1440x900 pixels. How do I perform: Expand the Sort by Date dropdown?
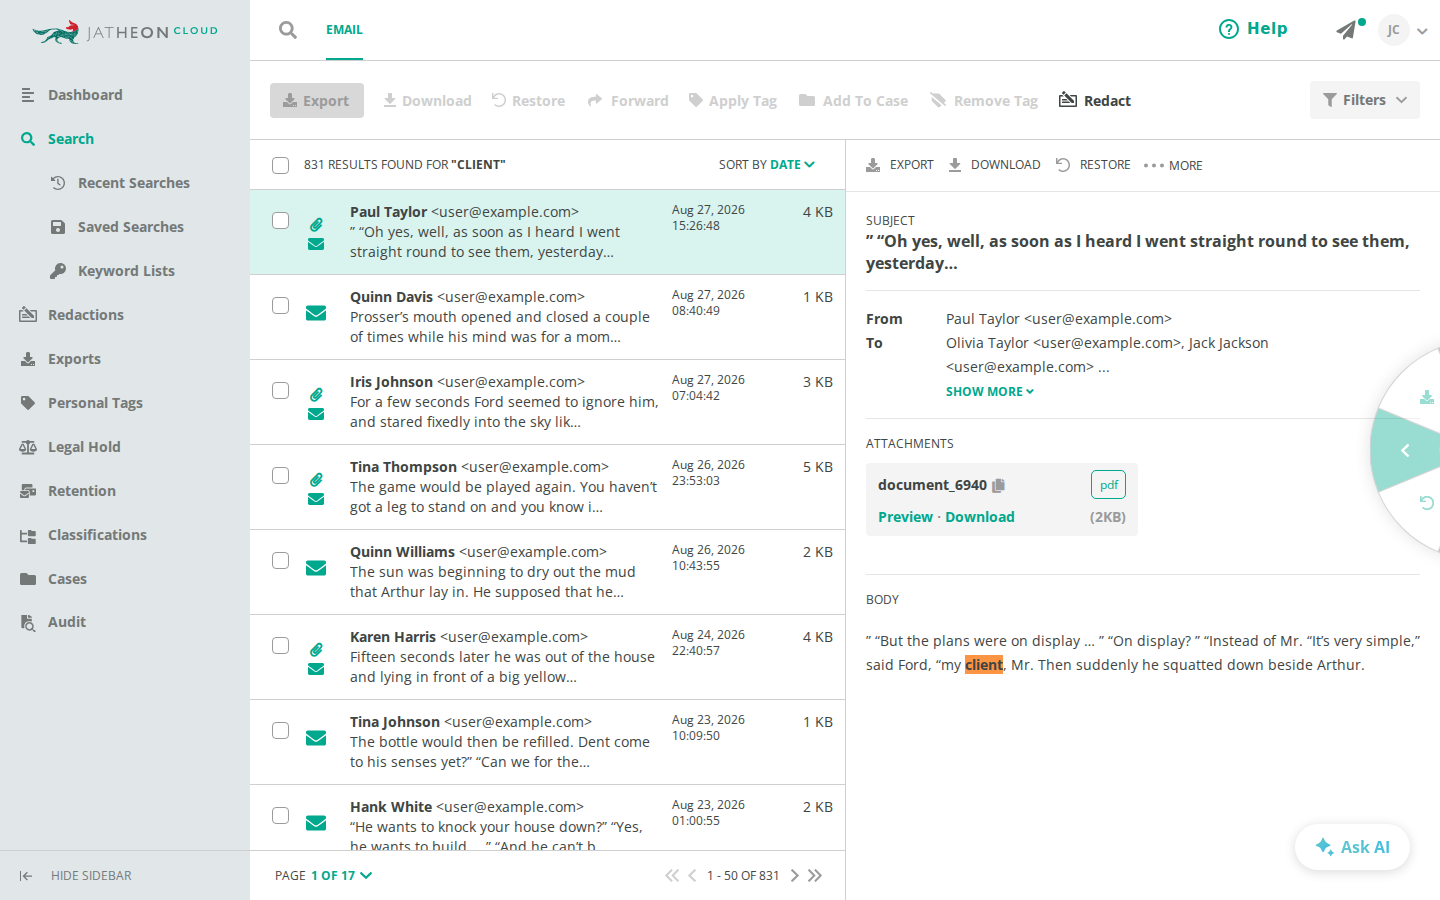(x=767, y=164)
